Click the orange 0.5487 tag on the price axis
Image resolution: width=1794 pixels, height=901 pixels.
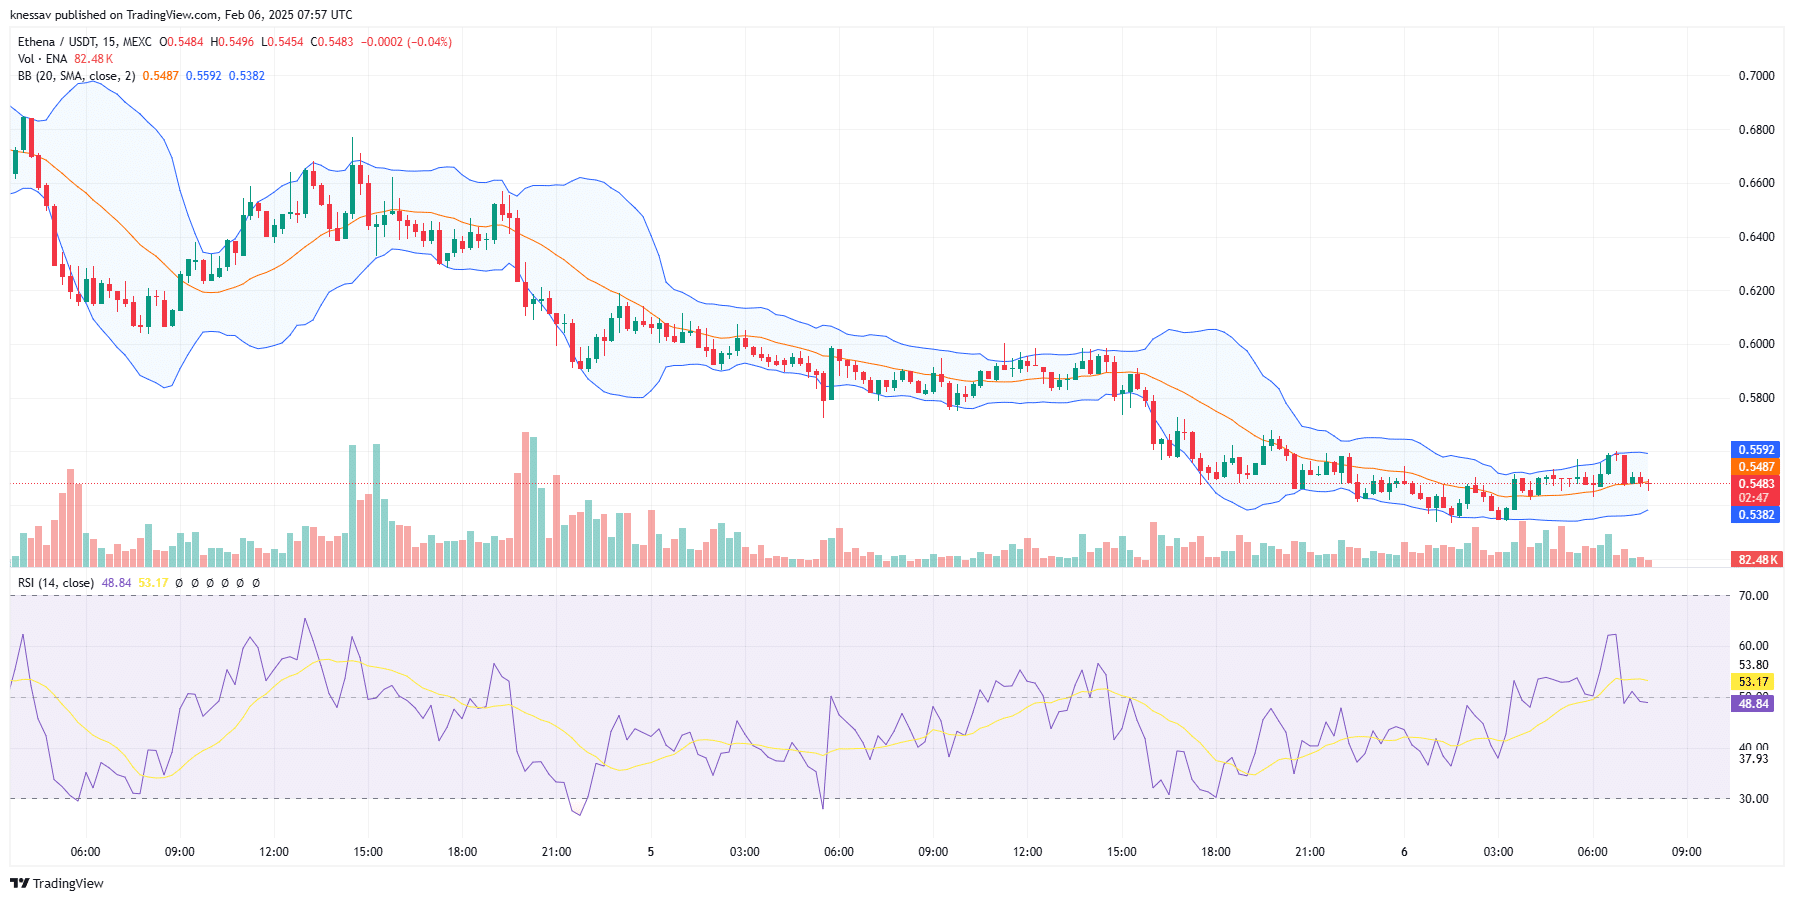click(x=1756, y=467)
